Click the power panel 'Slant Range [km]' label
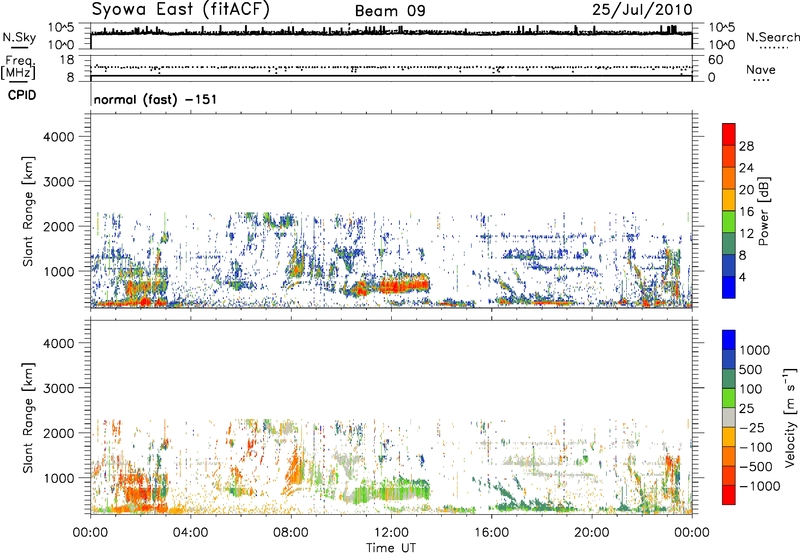800x554 pixels. 28,211
